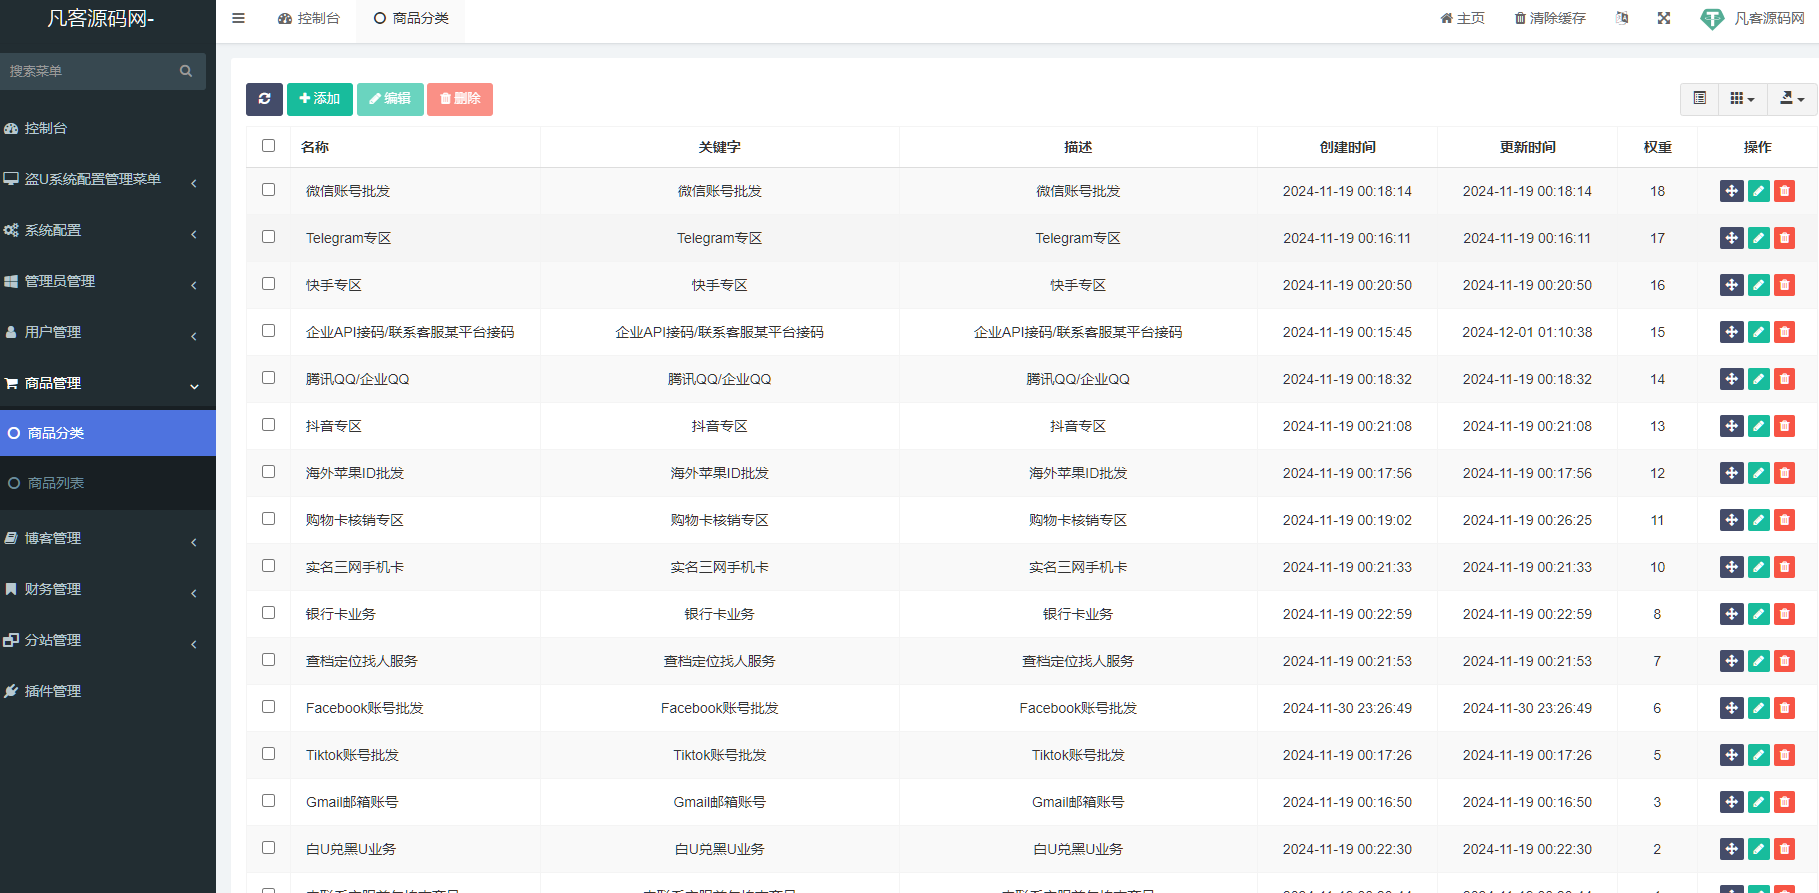This screenshot has width=1819, height=893.
Task: Select the 商品分类 tab in top bar
Action: pos(411,18)
